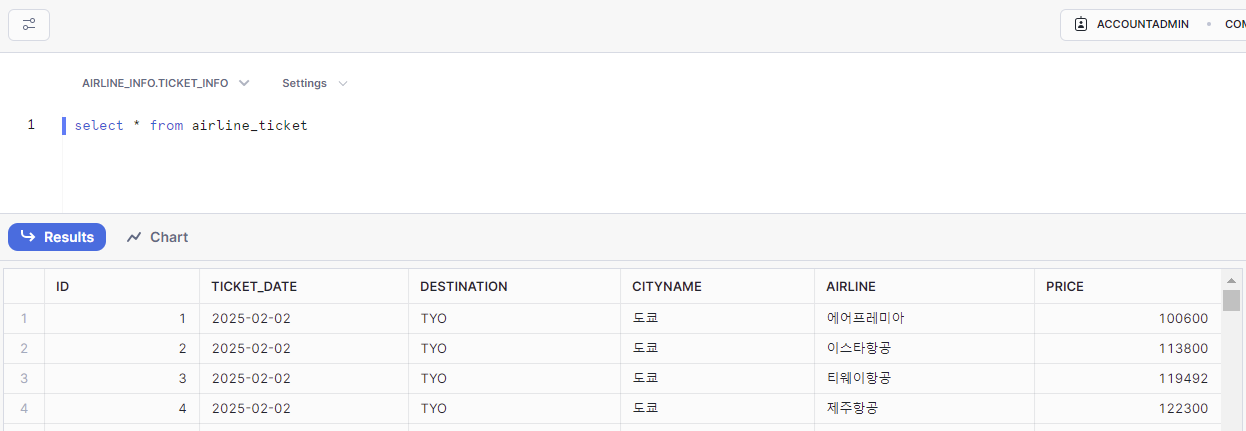Select PRICE cell 119492
The width and height of the screenshot is (1246, 431).
tap(1127, 379)
